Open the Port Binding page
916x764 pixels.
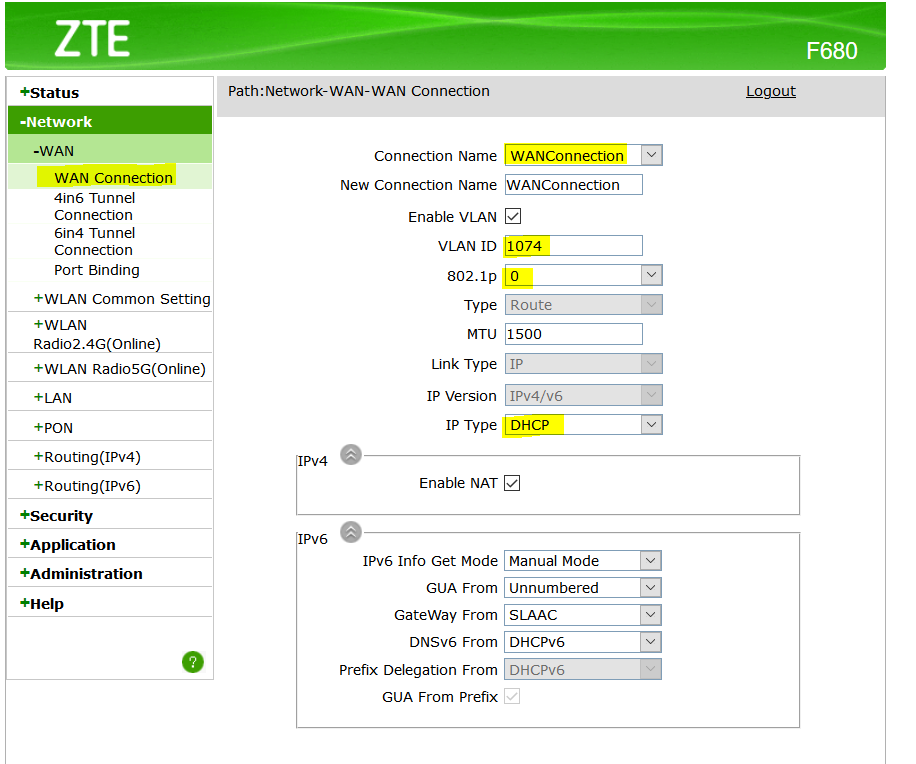tap(97, 270)
